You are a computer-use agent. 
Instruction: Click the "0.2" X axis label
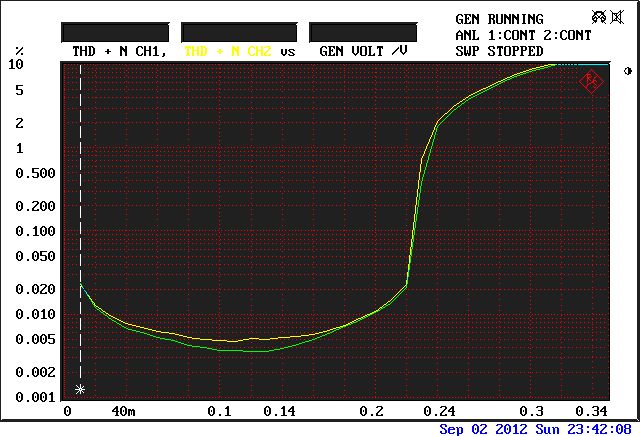click(372, 411)
